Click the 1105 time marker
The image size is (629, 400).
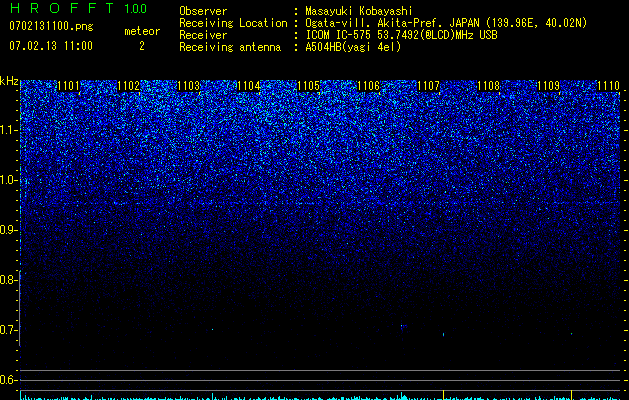[308, 86]
